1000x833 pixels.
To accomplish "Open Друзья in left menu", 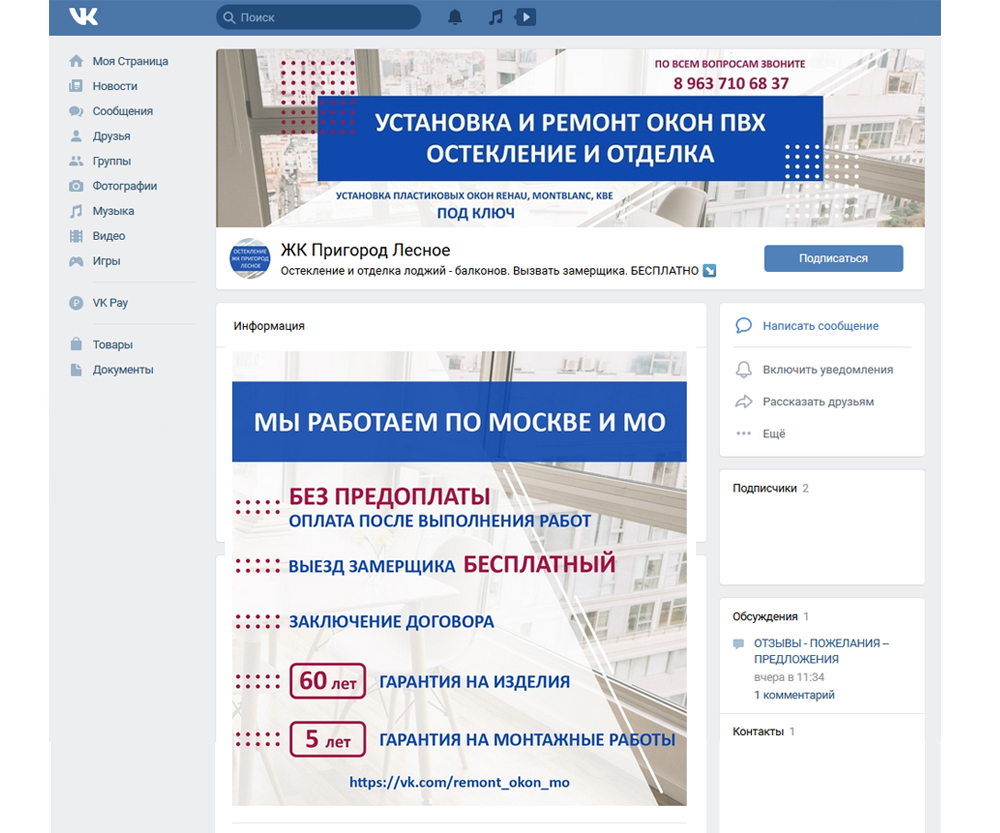I will click(x=111, y=136).
